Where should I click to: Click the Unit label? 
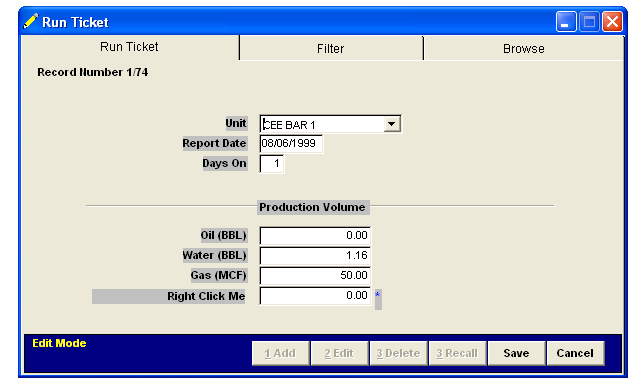click(236, 123)
